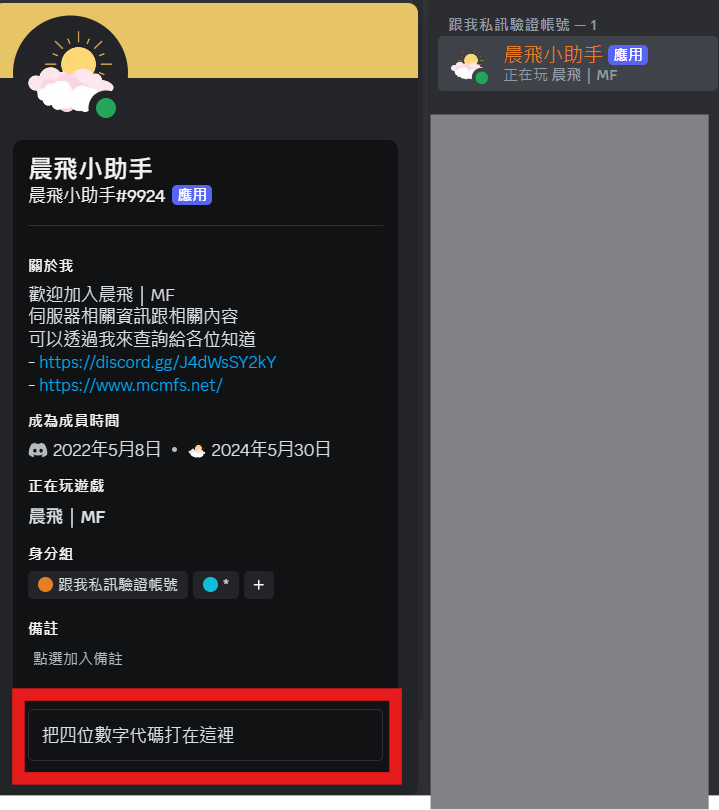Click the yellow profile banner
This screenshot has width=719, height=810.
(271, 41)
